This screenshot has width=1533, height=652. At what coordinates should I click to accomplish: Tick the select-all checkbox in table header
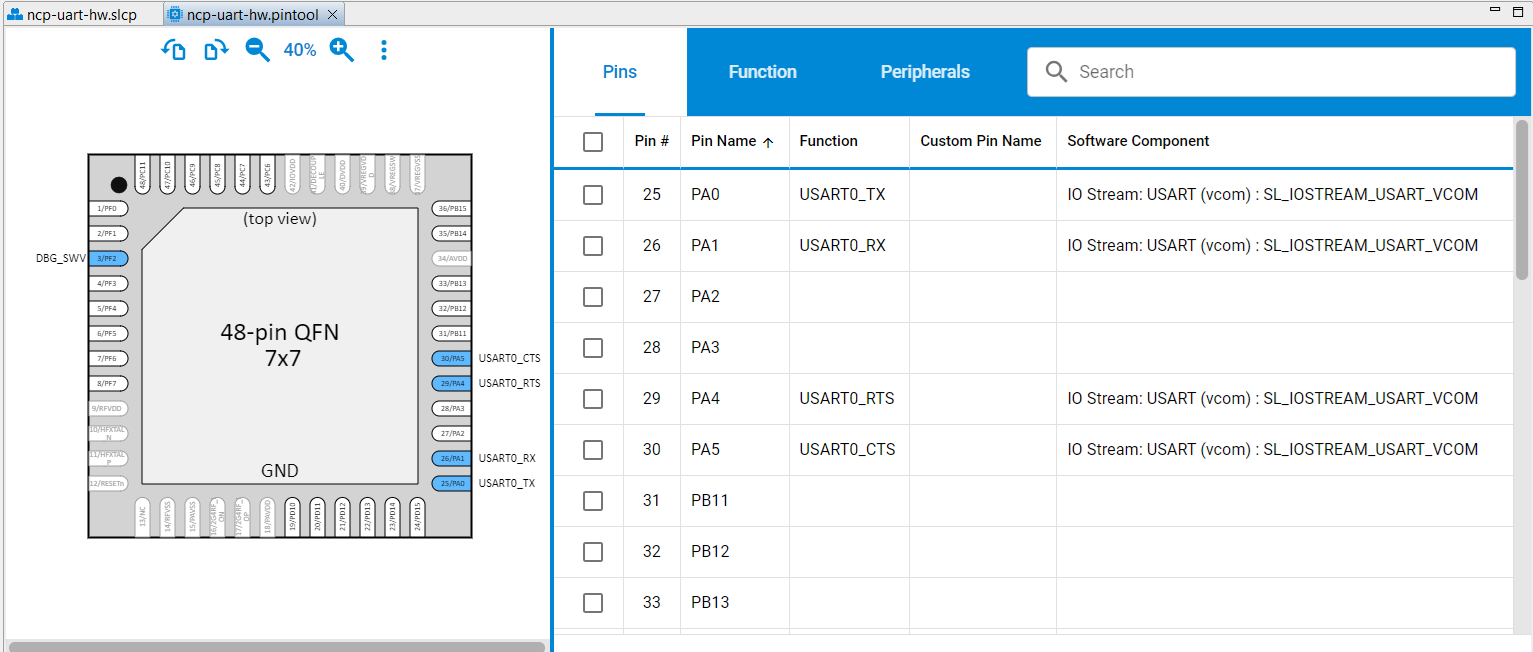[x=593, y=142]
